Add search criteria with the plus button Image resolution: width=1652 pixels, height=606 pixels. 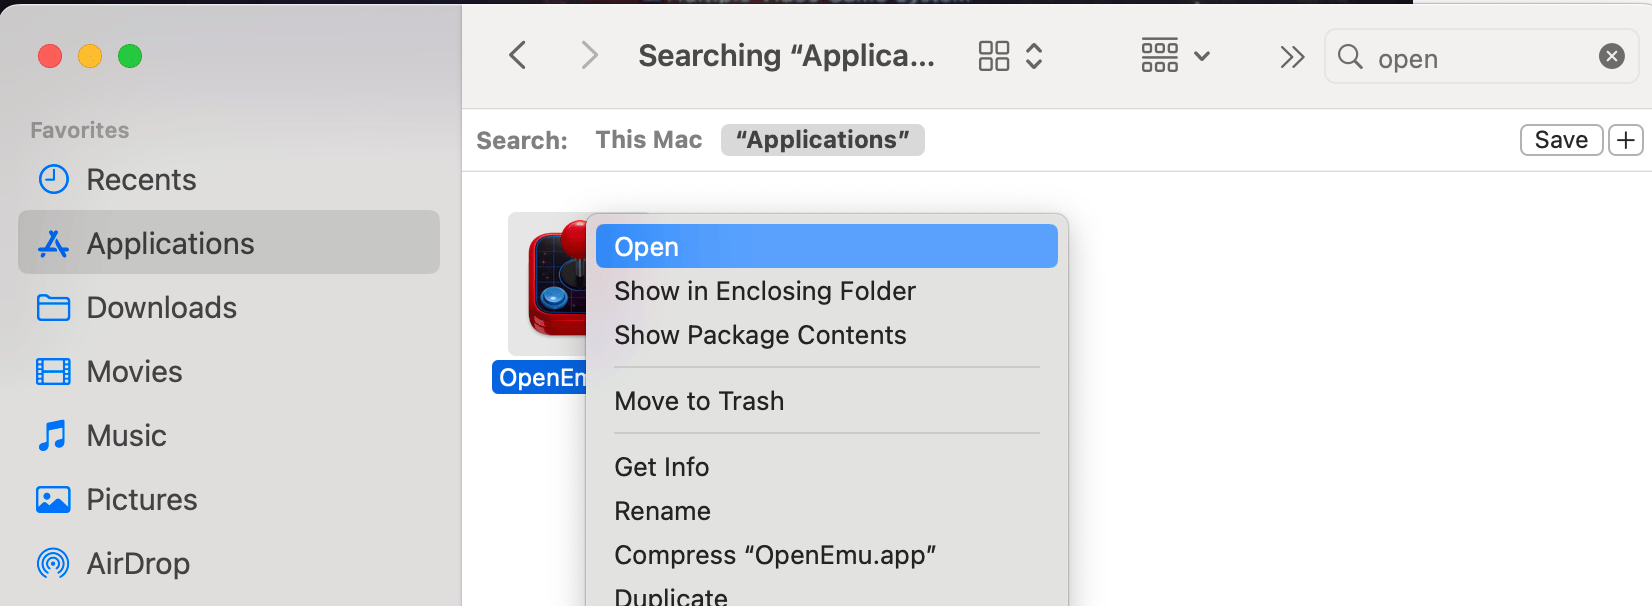pos(1626,140)
